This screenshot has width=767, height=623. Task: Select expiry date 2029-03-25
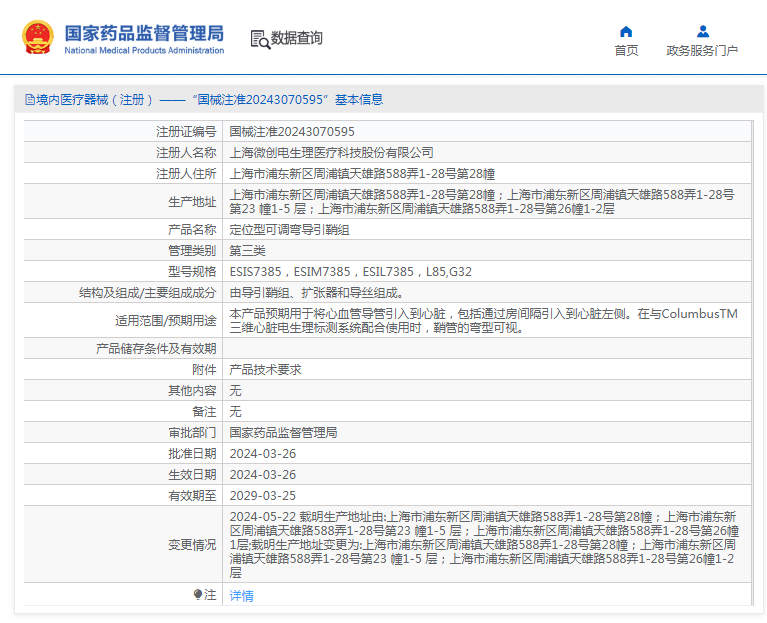[x=263, y=495]
